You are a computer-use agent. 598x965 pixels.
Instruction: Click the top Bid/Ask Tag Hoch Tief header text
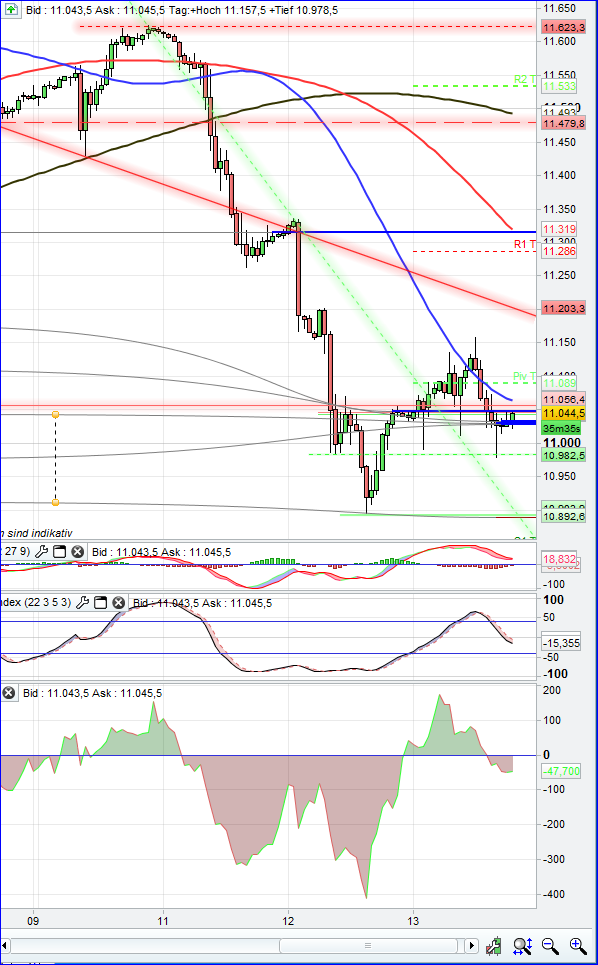pos(181,10)
